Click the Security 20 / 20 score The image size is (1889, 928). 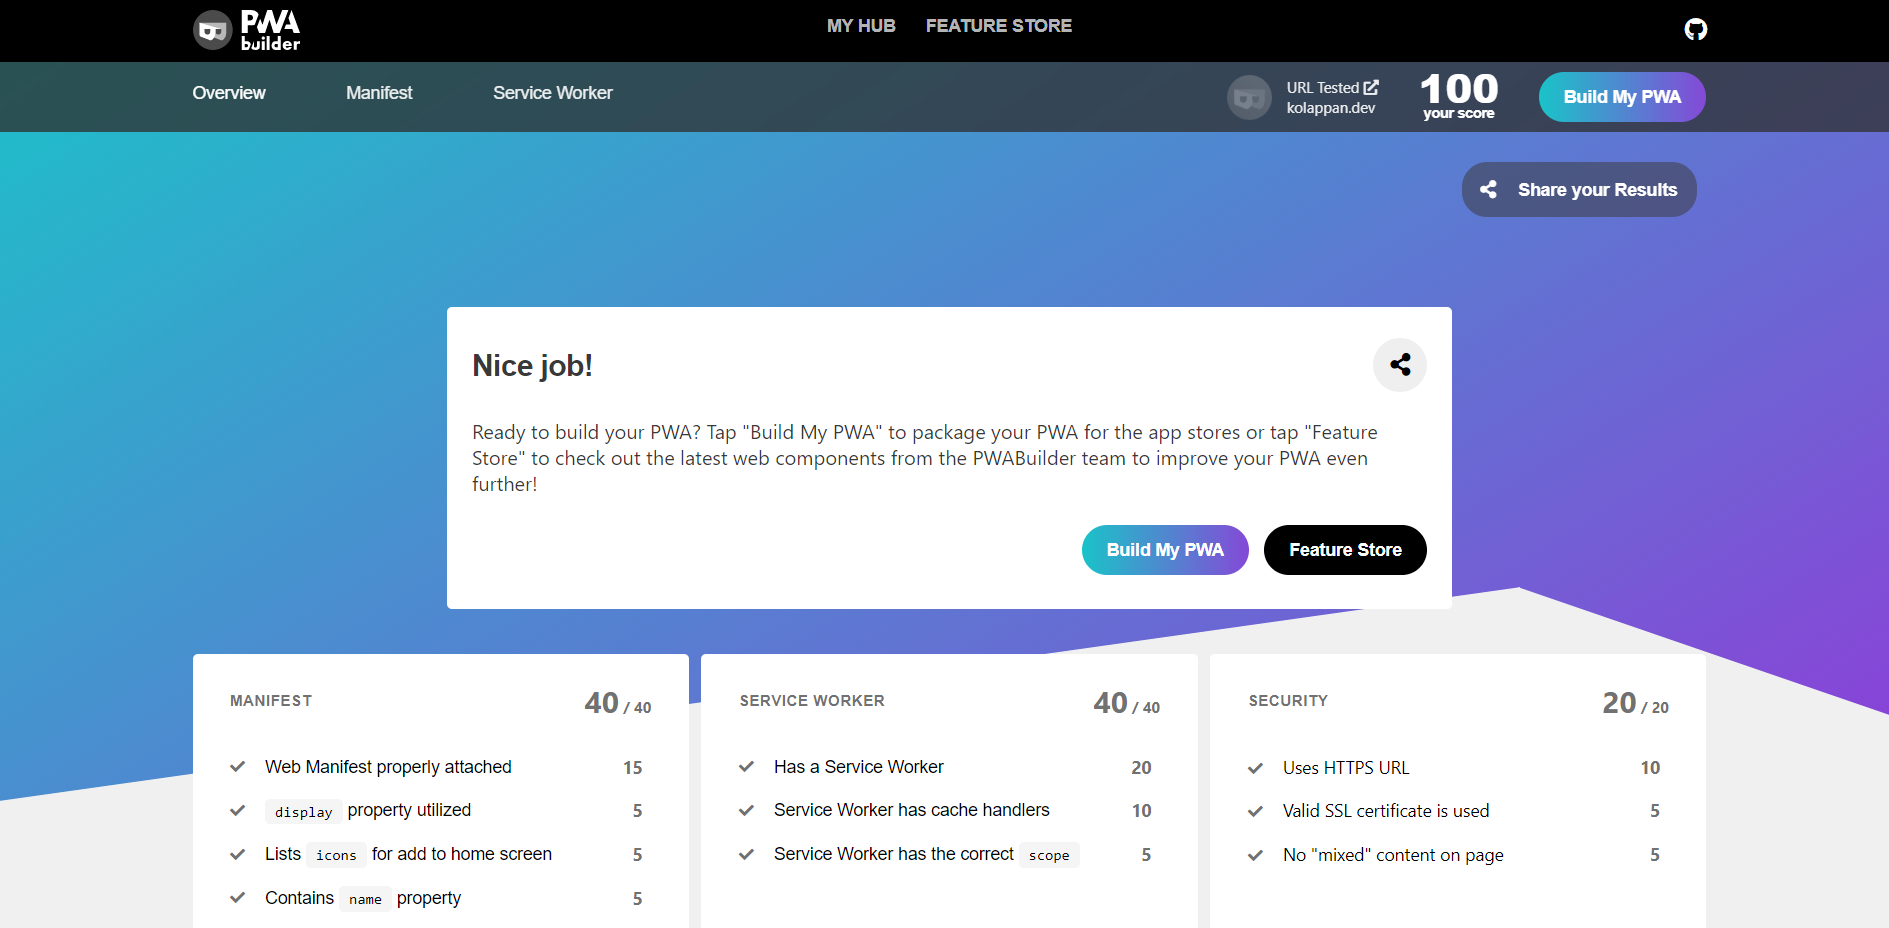pyautogui.click(x=1636, y=703)
